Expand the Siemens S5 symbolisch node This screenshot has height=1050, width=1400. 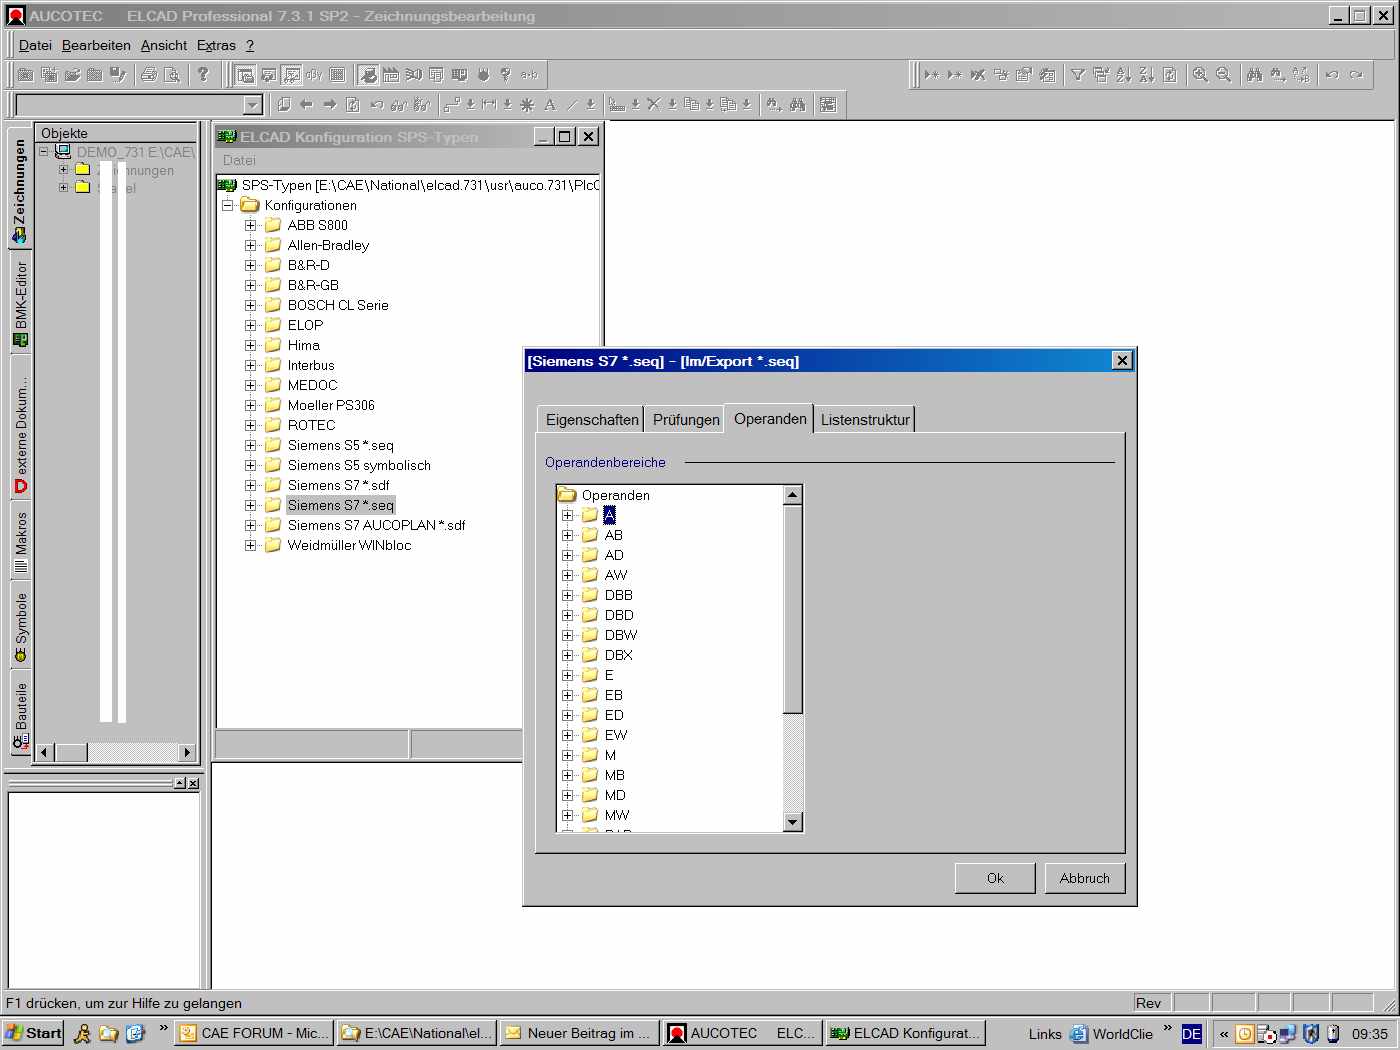click(x=250, y=465)
